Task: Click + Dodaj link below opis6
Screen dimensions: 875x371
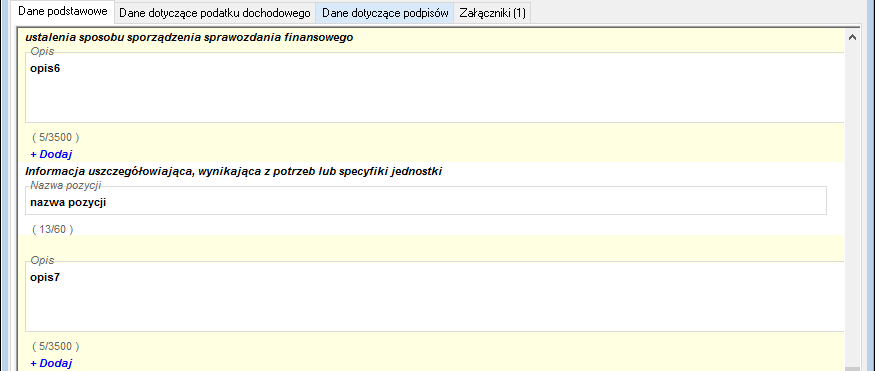Action: 51,155
